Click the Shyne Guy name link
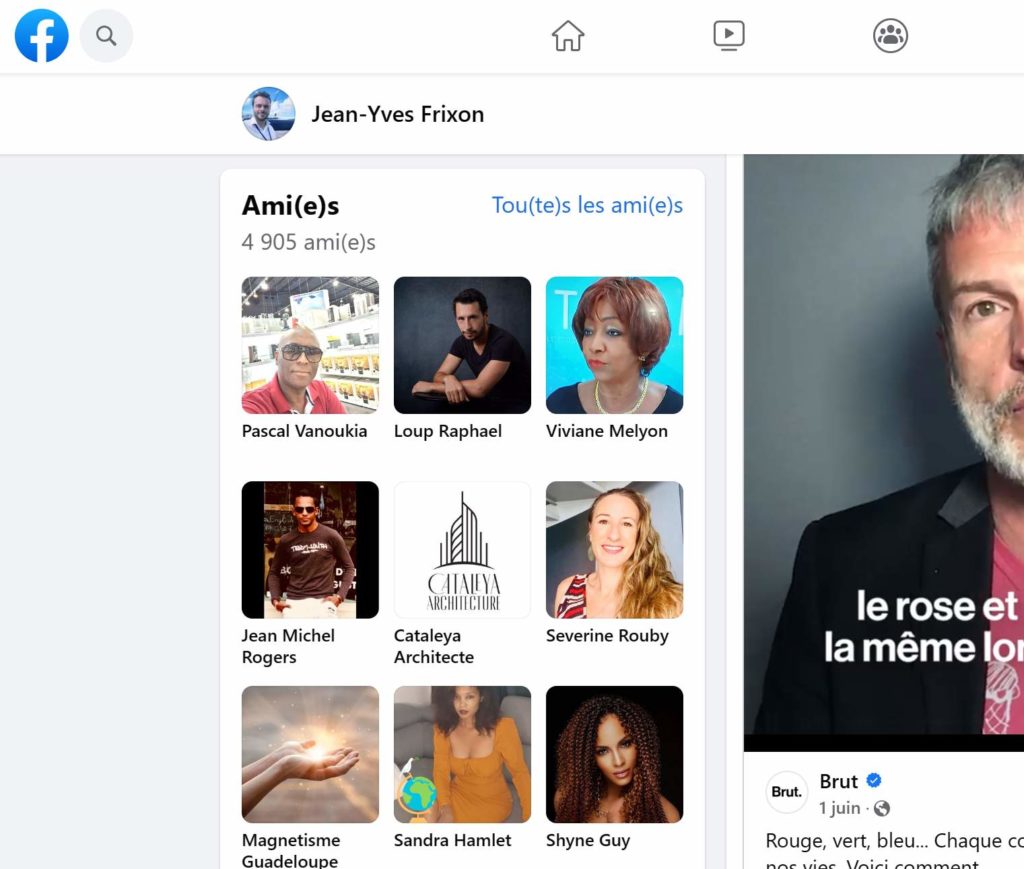This screenshot has width=1024, height=869. tap(588, 840)
